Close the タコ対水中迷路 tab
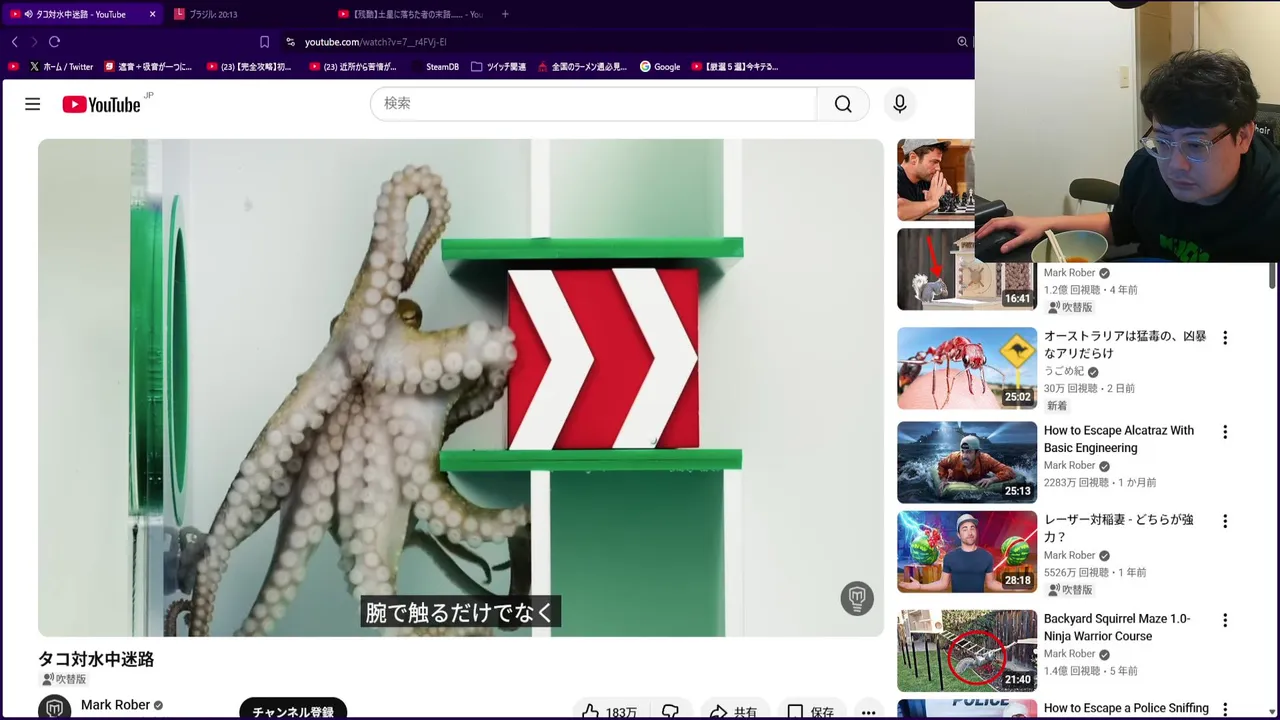Screen dimensions: 1280x720 point(152,14)
